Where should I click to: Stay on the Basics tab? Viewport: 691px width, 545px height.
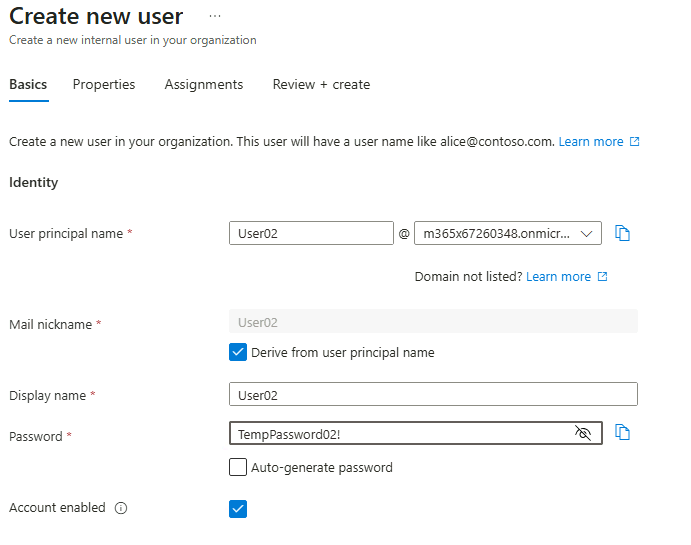tap(28, 85)
